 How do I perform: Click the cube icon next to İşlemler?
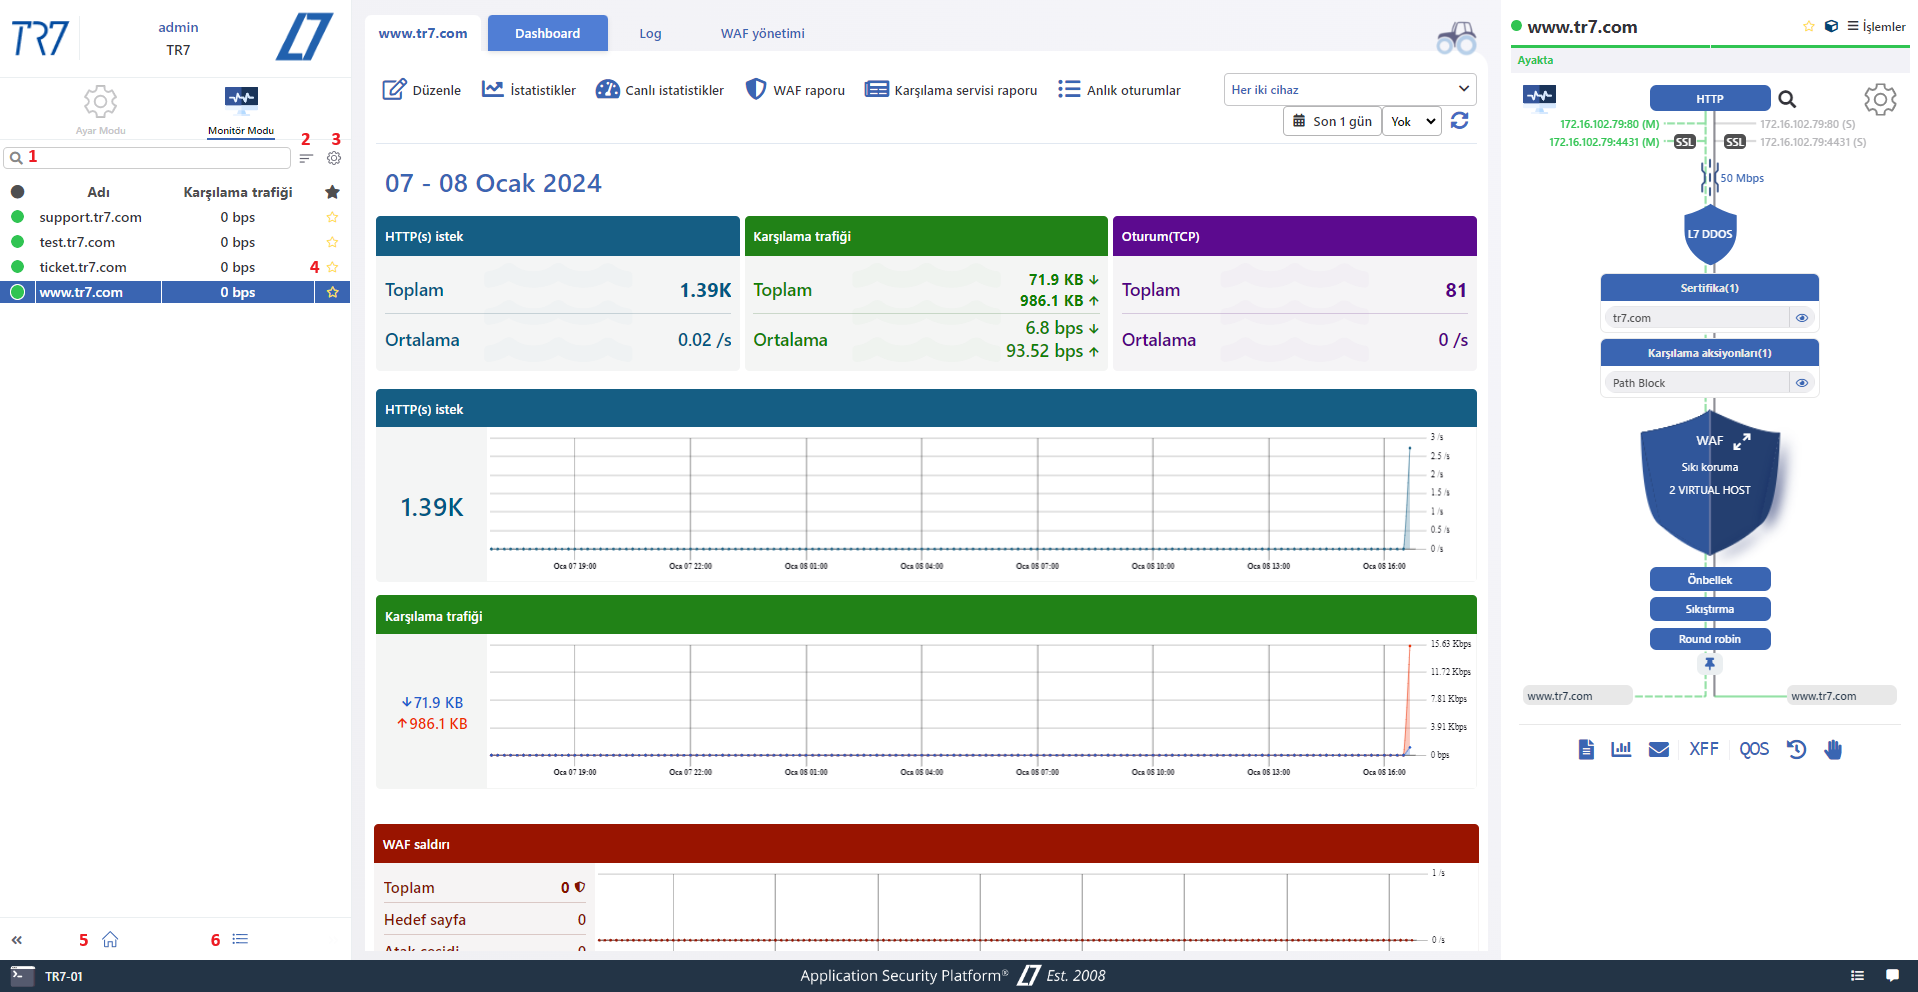pyautogui.click(x=1831, y=27)
